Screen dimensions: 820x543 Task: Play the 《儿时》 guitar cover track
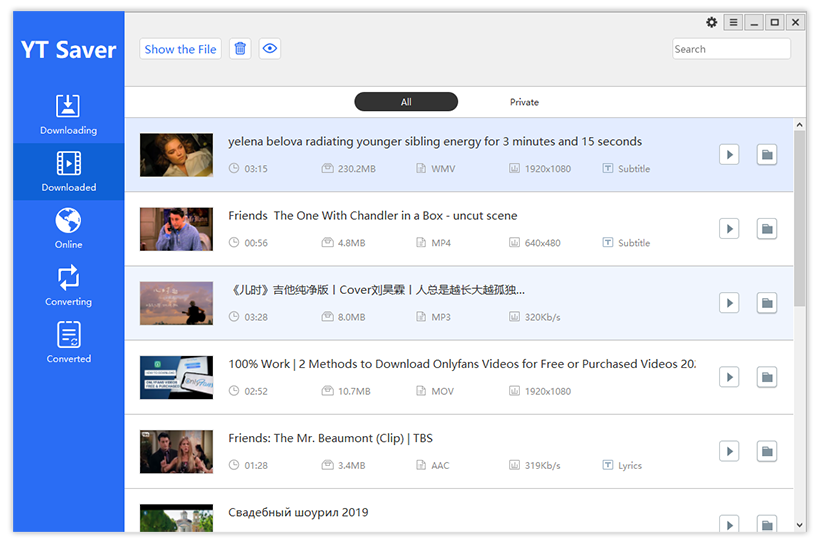pos(729,303)
